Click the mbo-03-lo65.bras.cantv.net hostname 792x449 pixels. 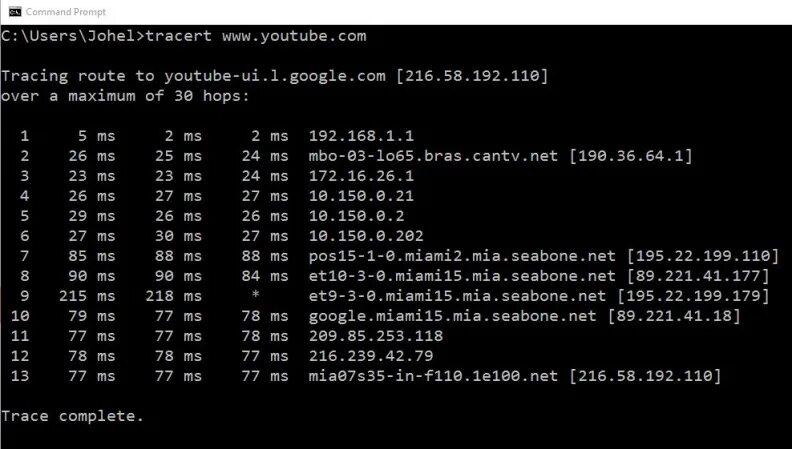(433, 156)
